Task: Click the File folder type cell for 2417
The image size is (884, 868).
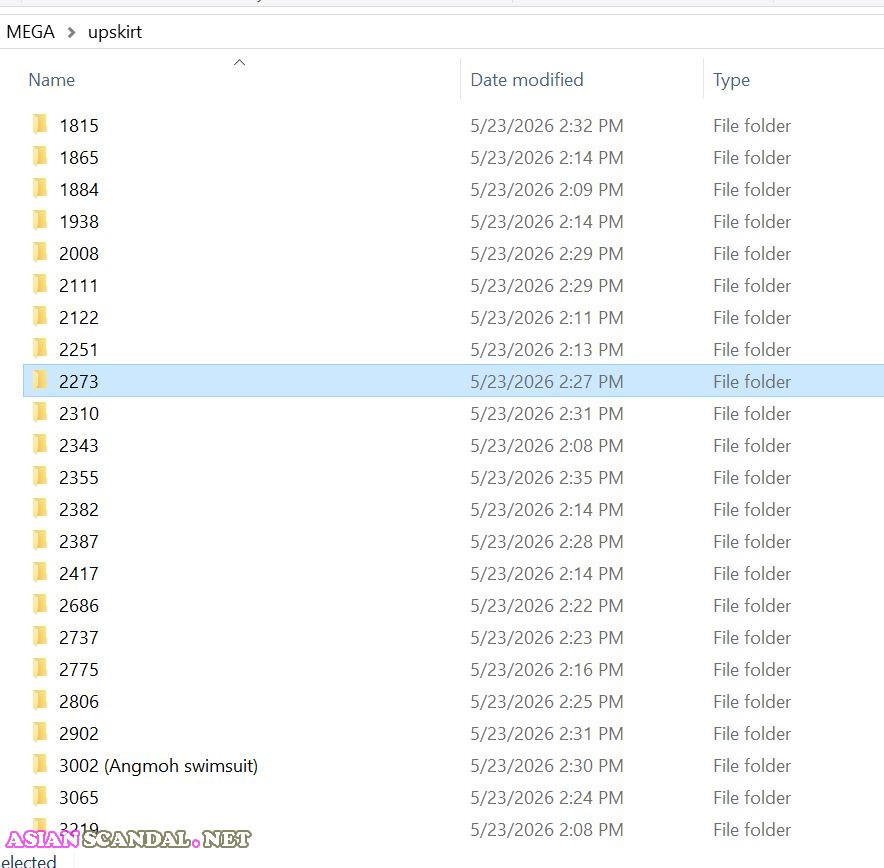Action: click(752, 574)
